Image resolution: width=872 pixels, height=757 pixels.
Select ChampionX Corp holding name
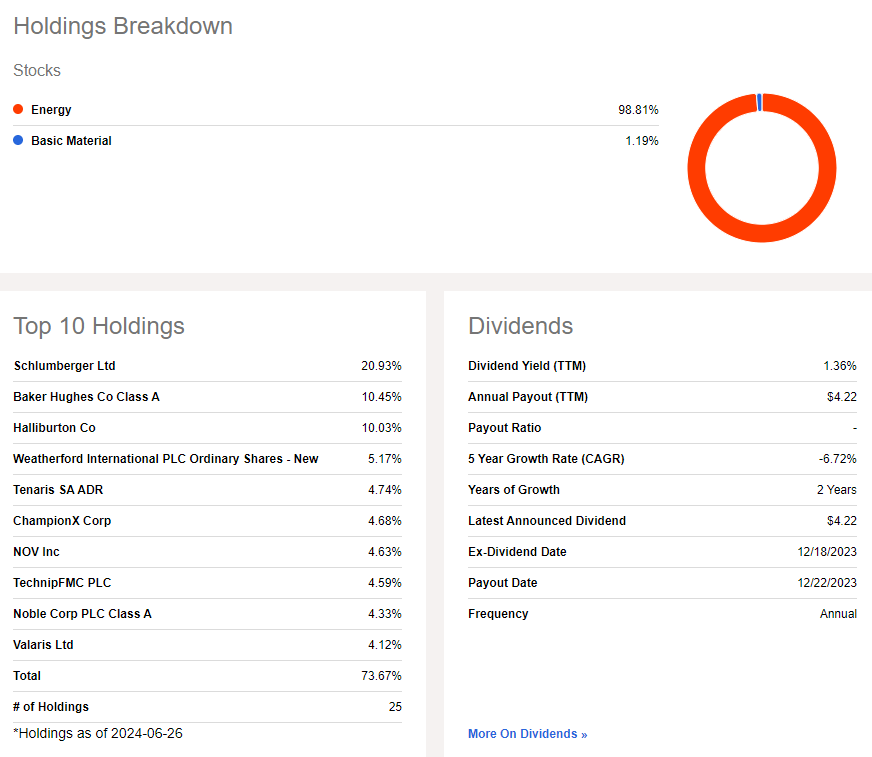(62, 521)
